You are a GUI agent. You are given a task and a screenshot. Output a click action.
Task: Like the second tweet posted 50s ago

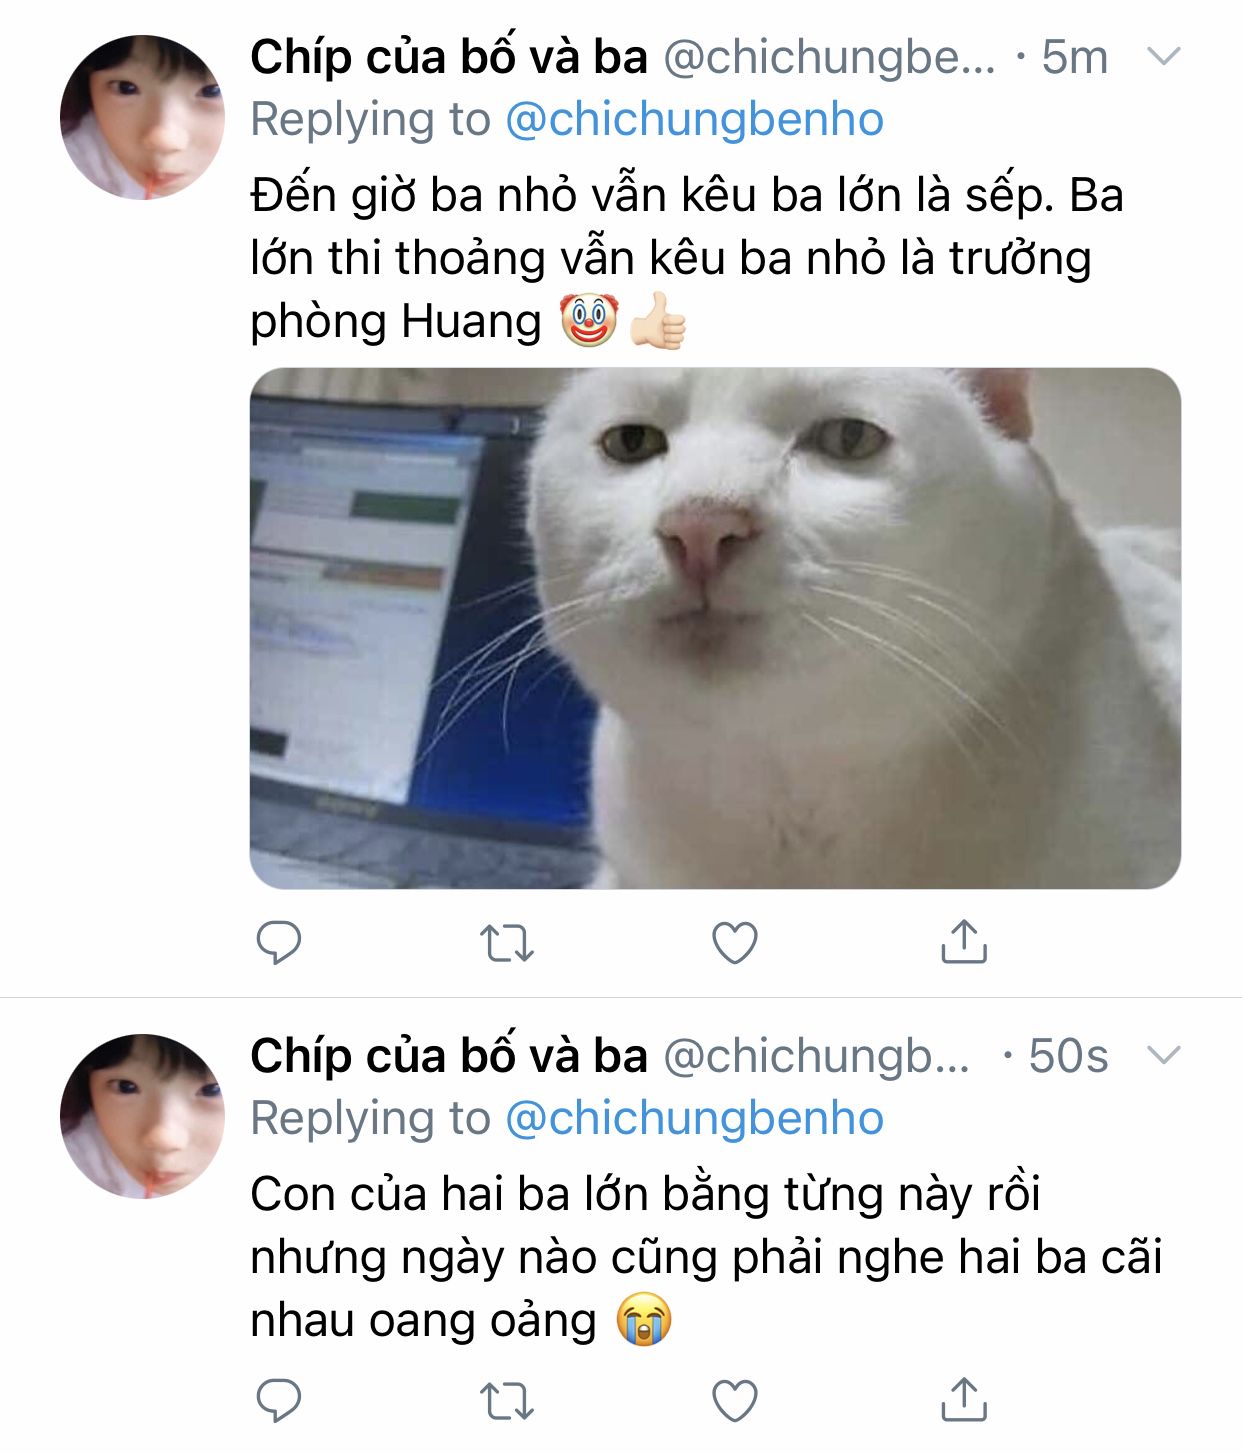pyautogui.click(x=735, y=1401)
